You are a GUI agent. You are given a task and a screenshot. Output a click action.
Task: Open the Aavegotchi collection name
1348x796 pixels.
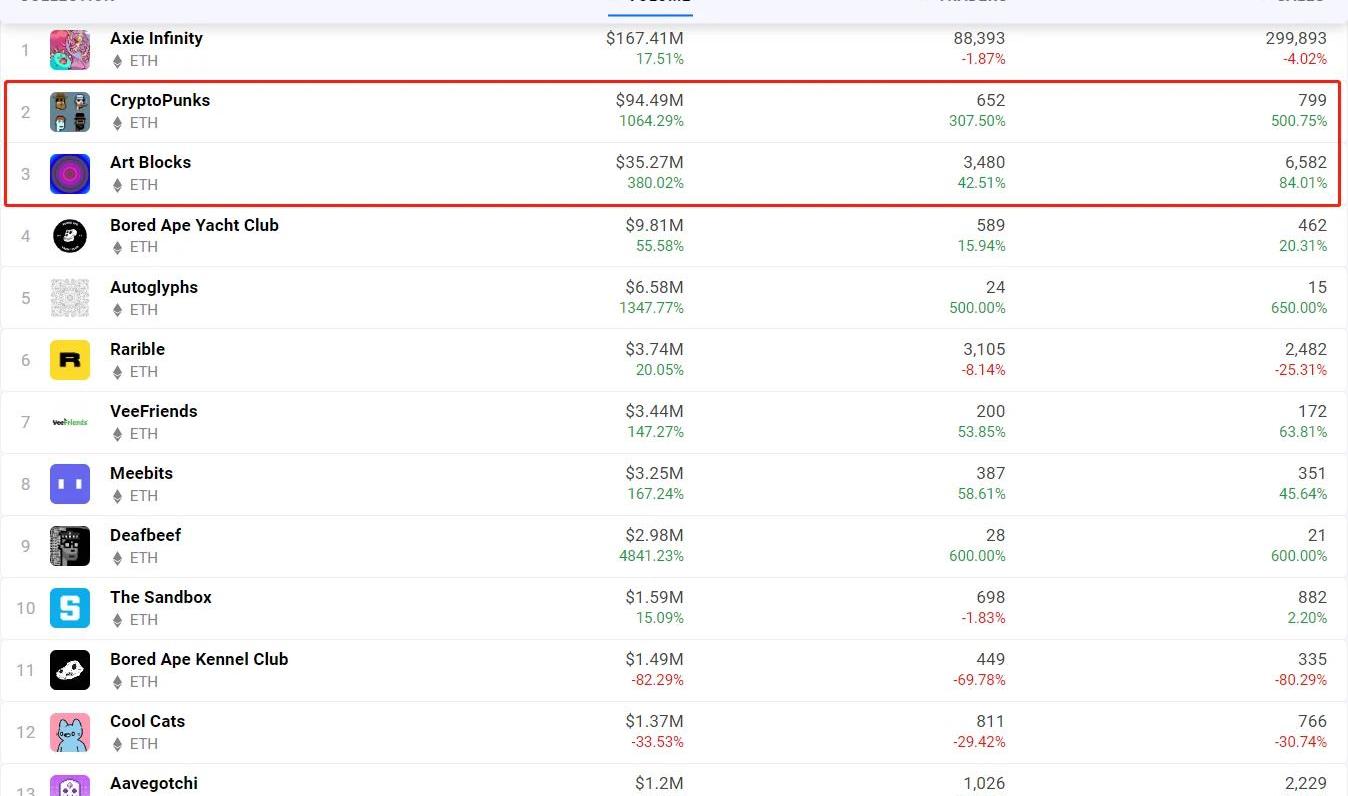point(154,783)
